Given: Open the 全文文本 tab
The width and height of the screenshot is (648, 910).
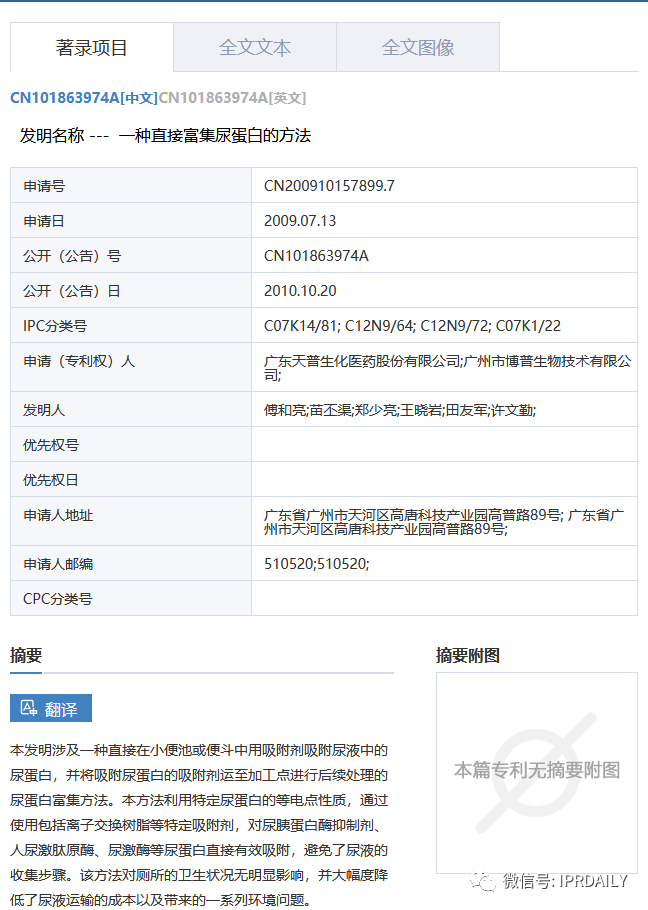Looking at the screenshot, I should click(255, 47).
